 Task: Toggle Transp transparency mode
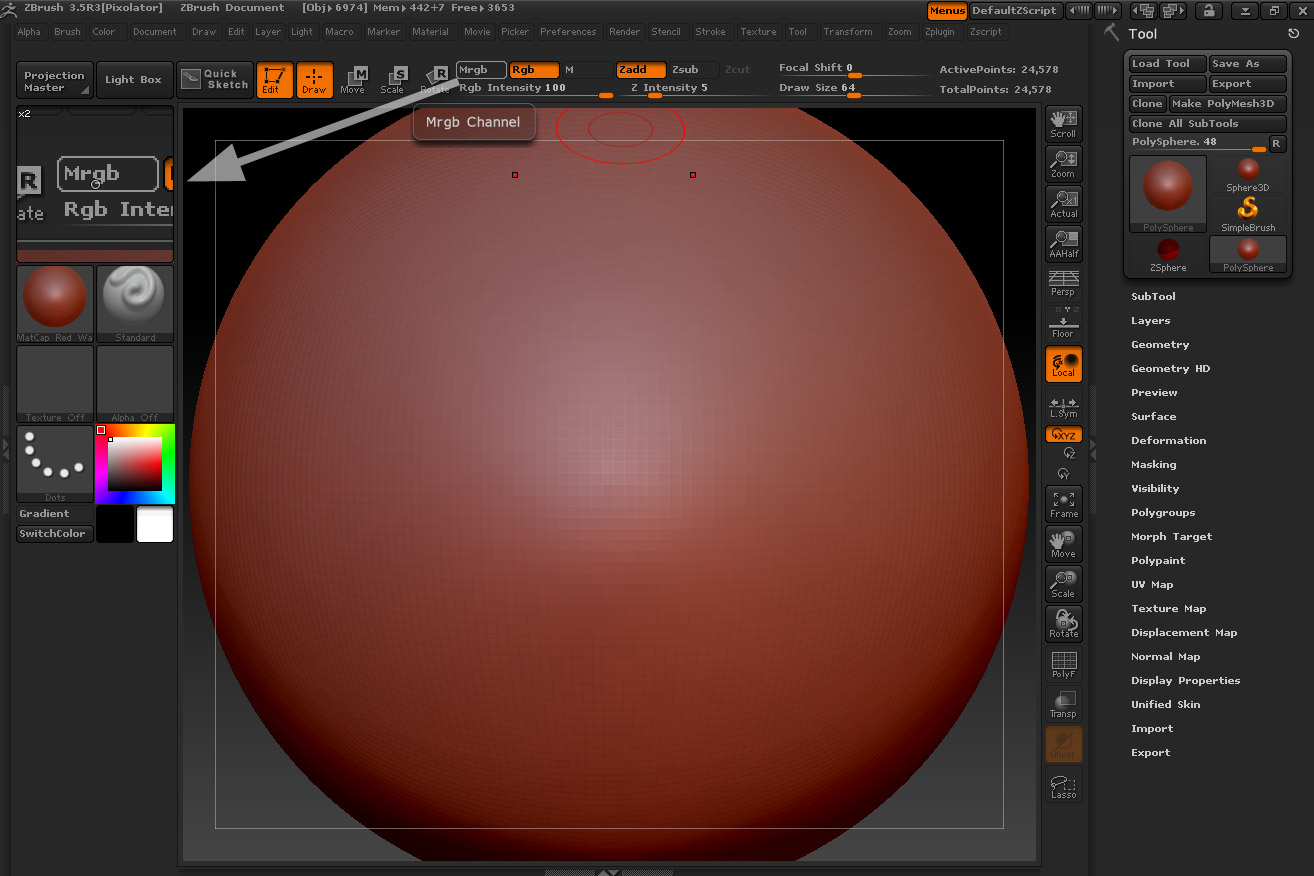tap(1063, 704)
